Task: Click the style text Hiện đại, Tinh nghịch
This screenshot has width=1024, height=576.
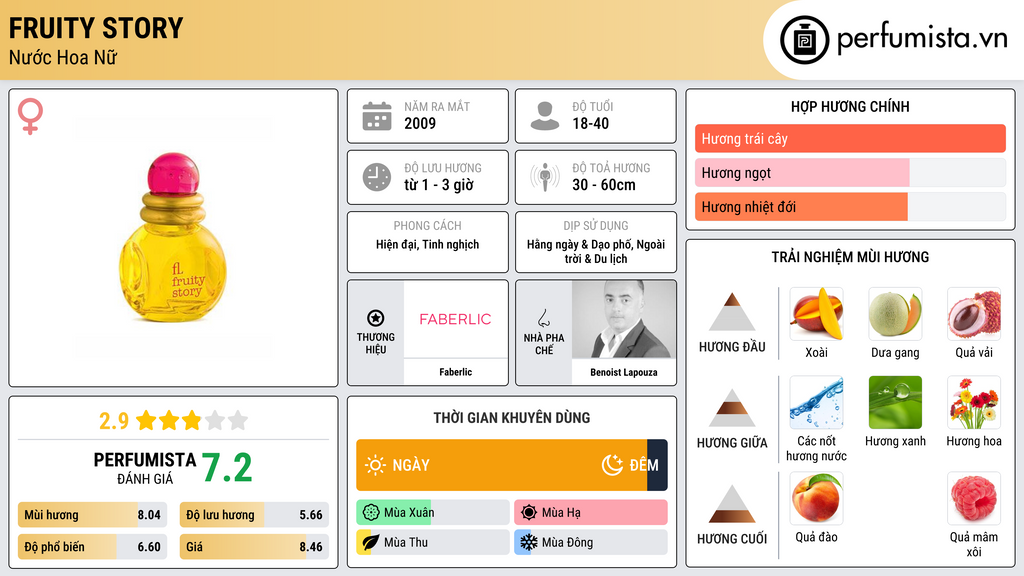Action: click(x=428, y=245)
